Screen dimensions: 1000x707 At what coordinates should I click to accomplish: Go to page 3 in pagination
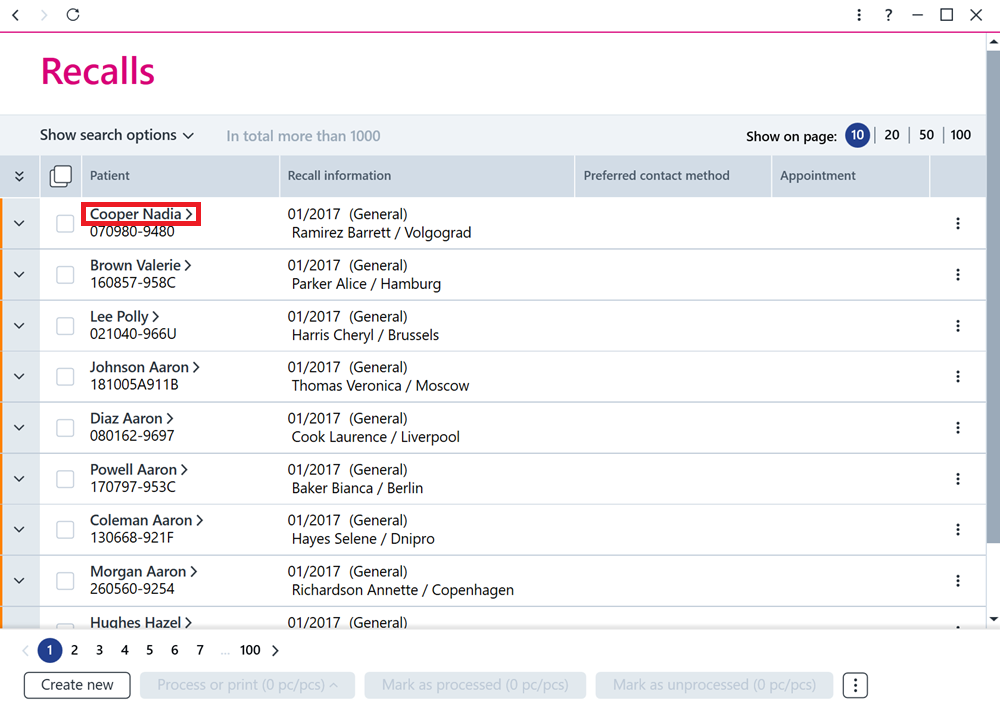click(x=99, y=650)
